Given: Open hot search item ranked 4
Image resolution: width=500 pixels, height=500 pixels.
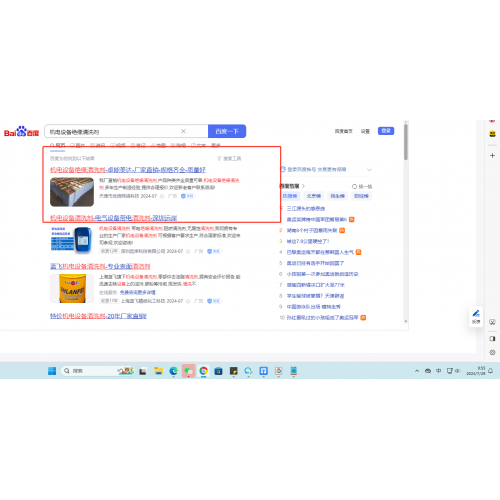Looking at the screenshot, I should tap(320, 252).
